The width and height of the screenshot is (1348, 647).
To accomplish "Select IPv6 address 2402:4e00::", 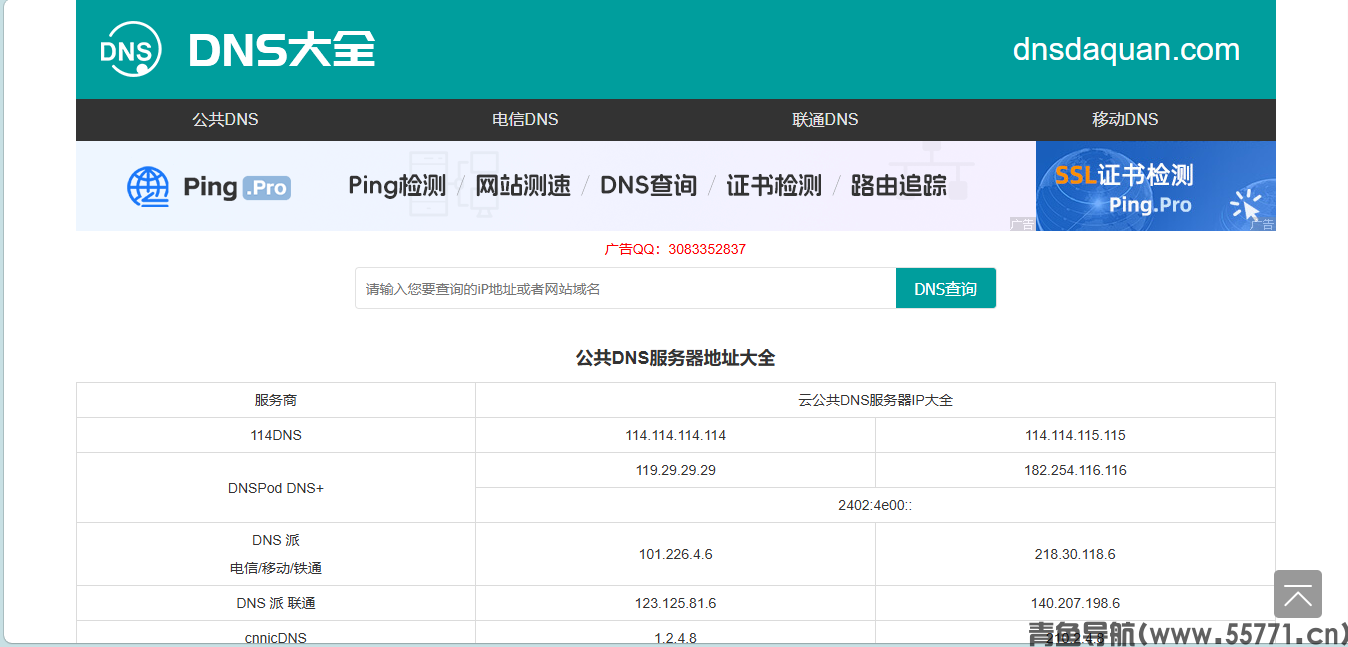I will [875, 505].
